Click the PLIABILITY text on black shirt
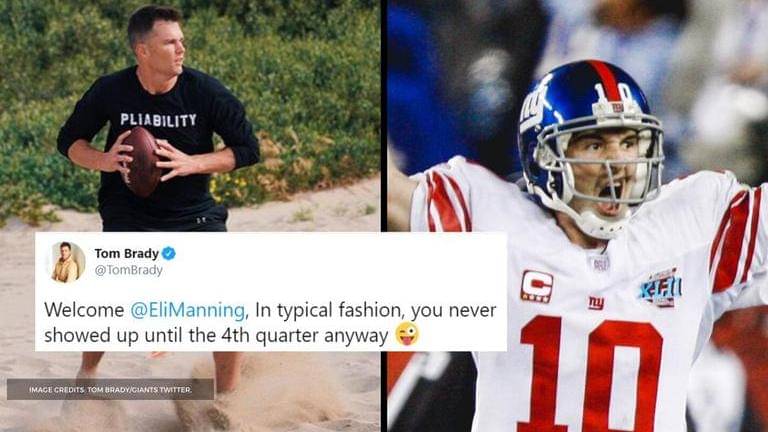Screen dimensions: 768x432 tap(158, 120)
